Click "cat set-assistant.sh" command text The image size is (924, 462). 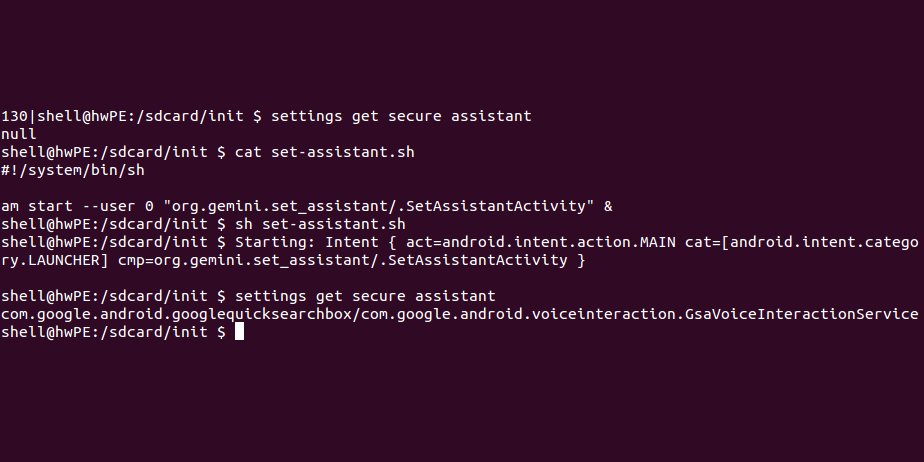pos(324,152)
